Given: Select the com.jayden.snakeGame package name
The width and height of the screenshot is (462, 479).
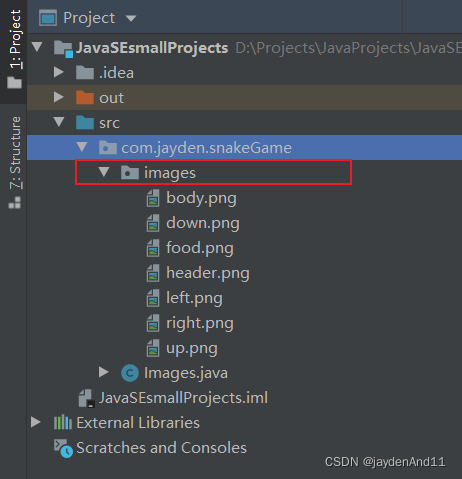Looking at the screenshot, I should [x=207, y=148].
